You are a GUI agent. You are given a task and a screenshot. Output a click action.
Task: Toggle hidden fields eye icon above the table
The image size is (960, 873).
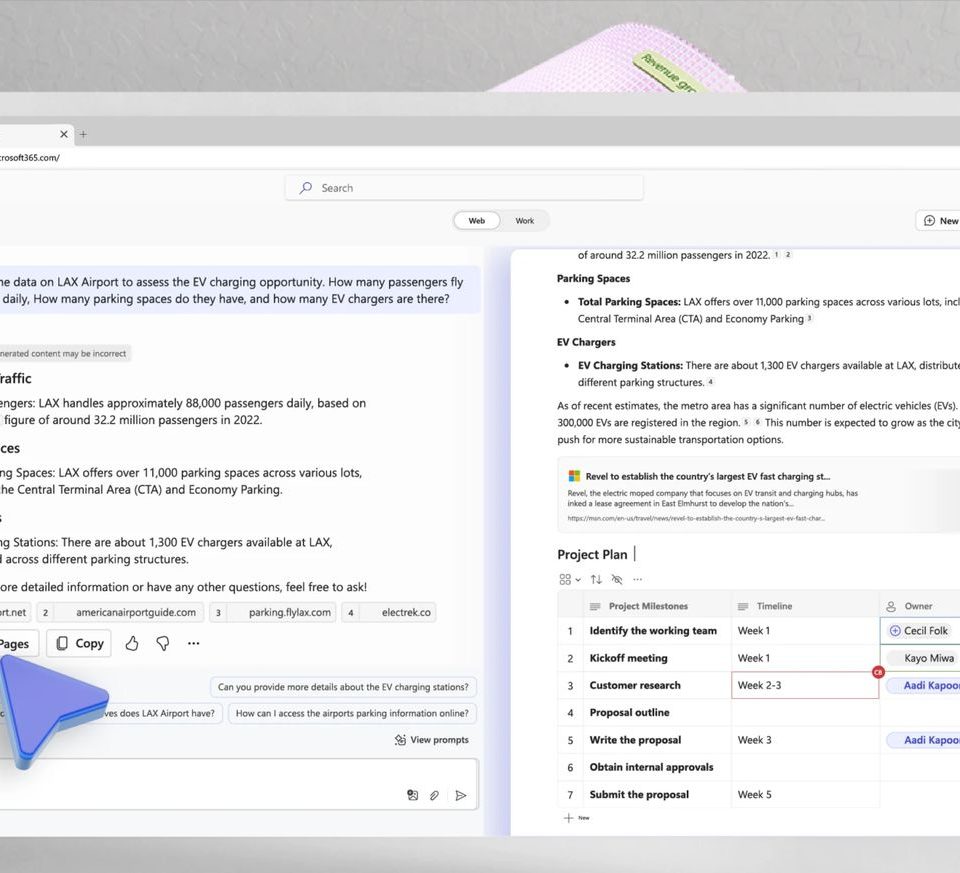[617, 579]
